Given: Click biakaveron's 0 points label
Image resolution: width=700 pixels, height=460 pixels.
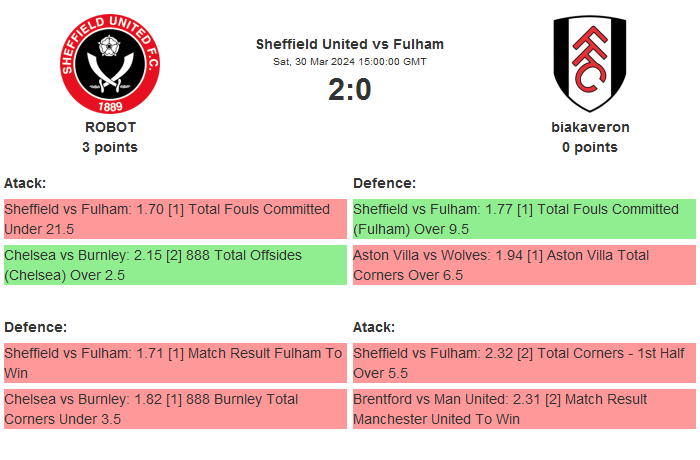Looking at the screenshot, I should coord(590,147).
